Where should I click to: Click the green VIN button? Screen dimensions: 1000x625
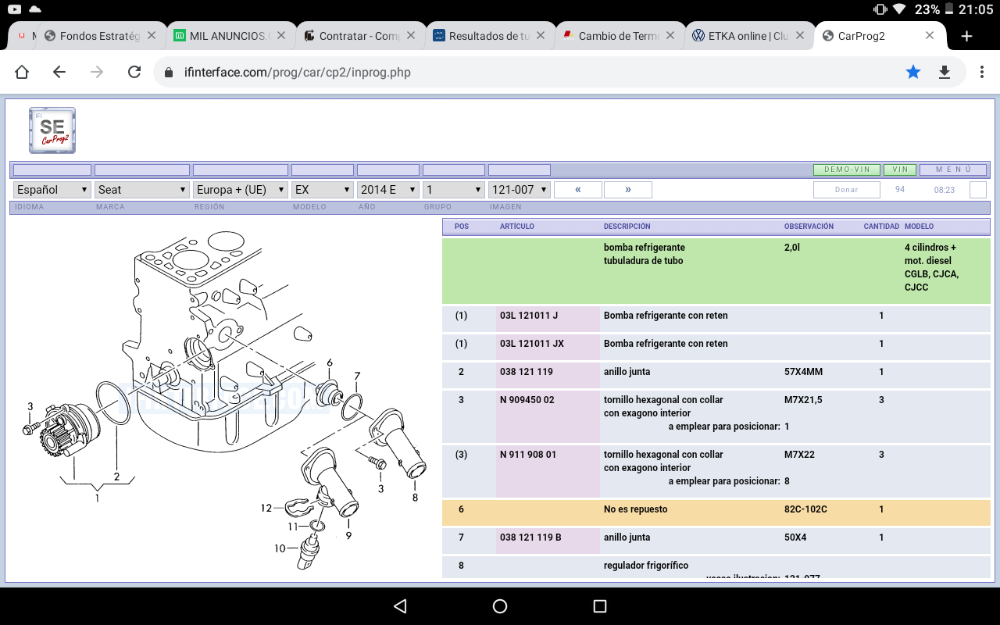(900, 170)
